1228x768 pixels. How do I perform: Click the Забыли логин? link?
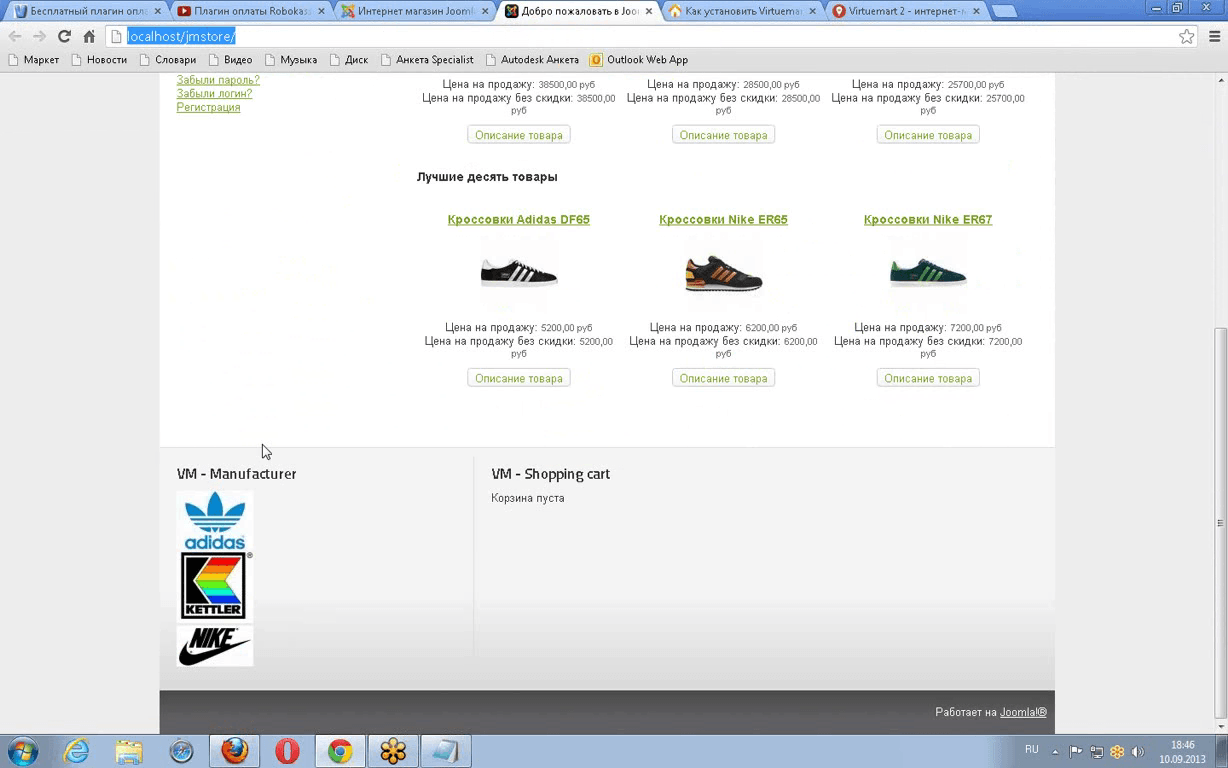tap(214, 93)
